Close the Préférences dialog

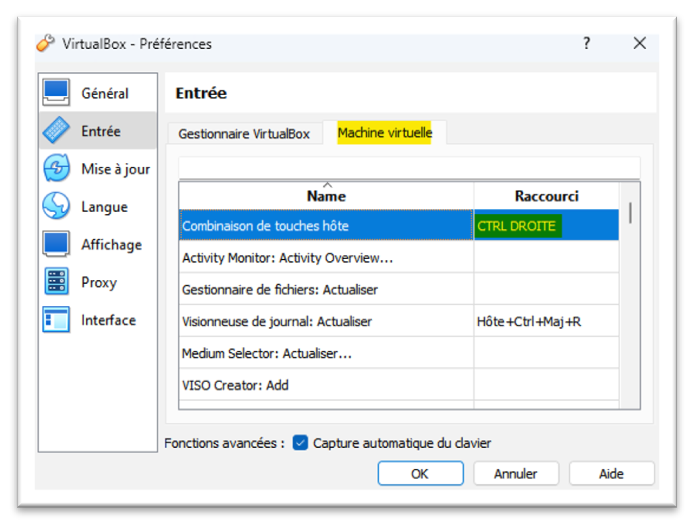640,43
